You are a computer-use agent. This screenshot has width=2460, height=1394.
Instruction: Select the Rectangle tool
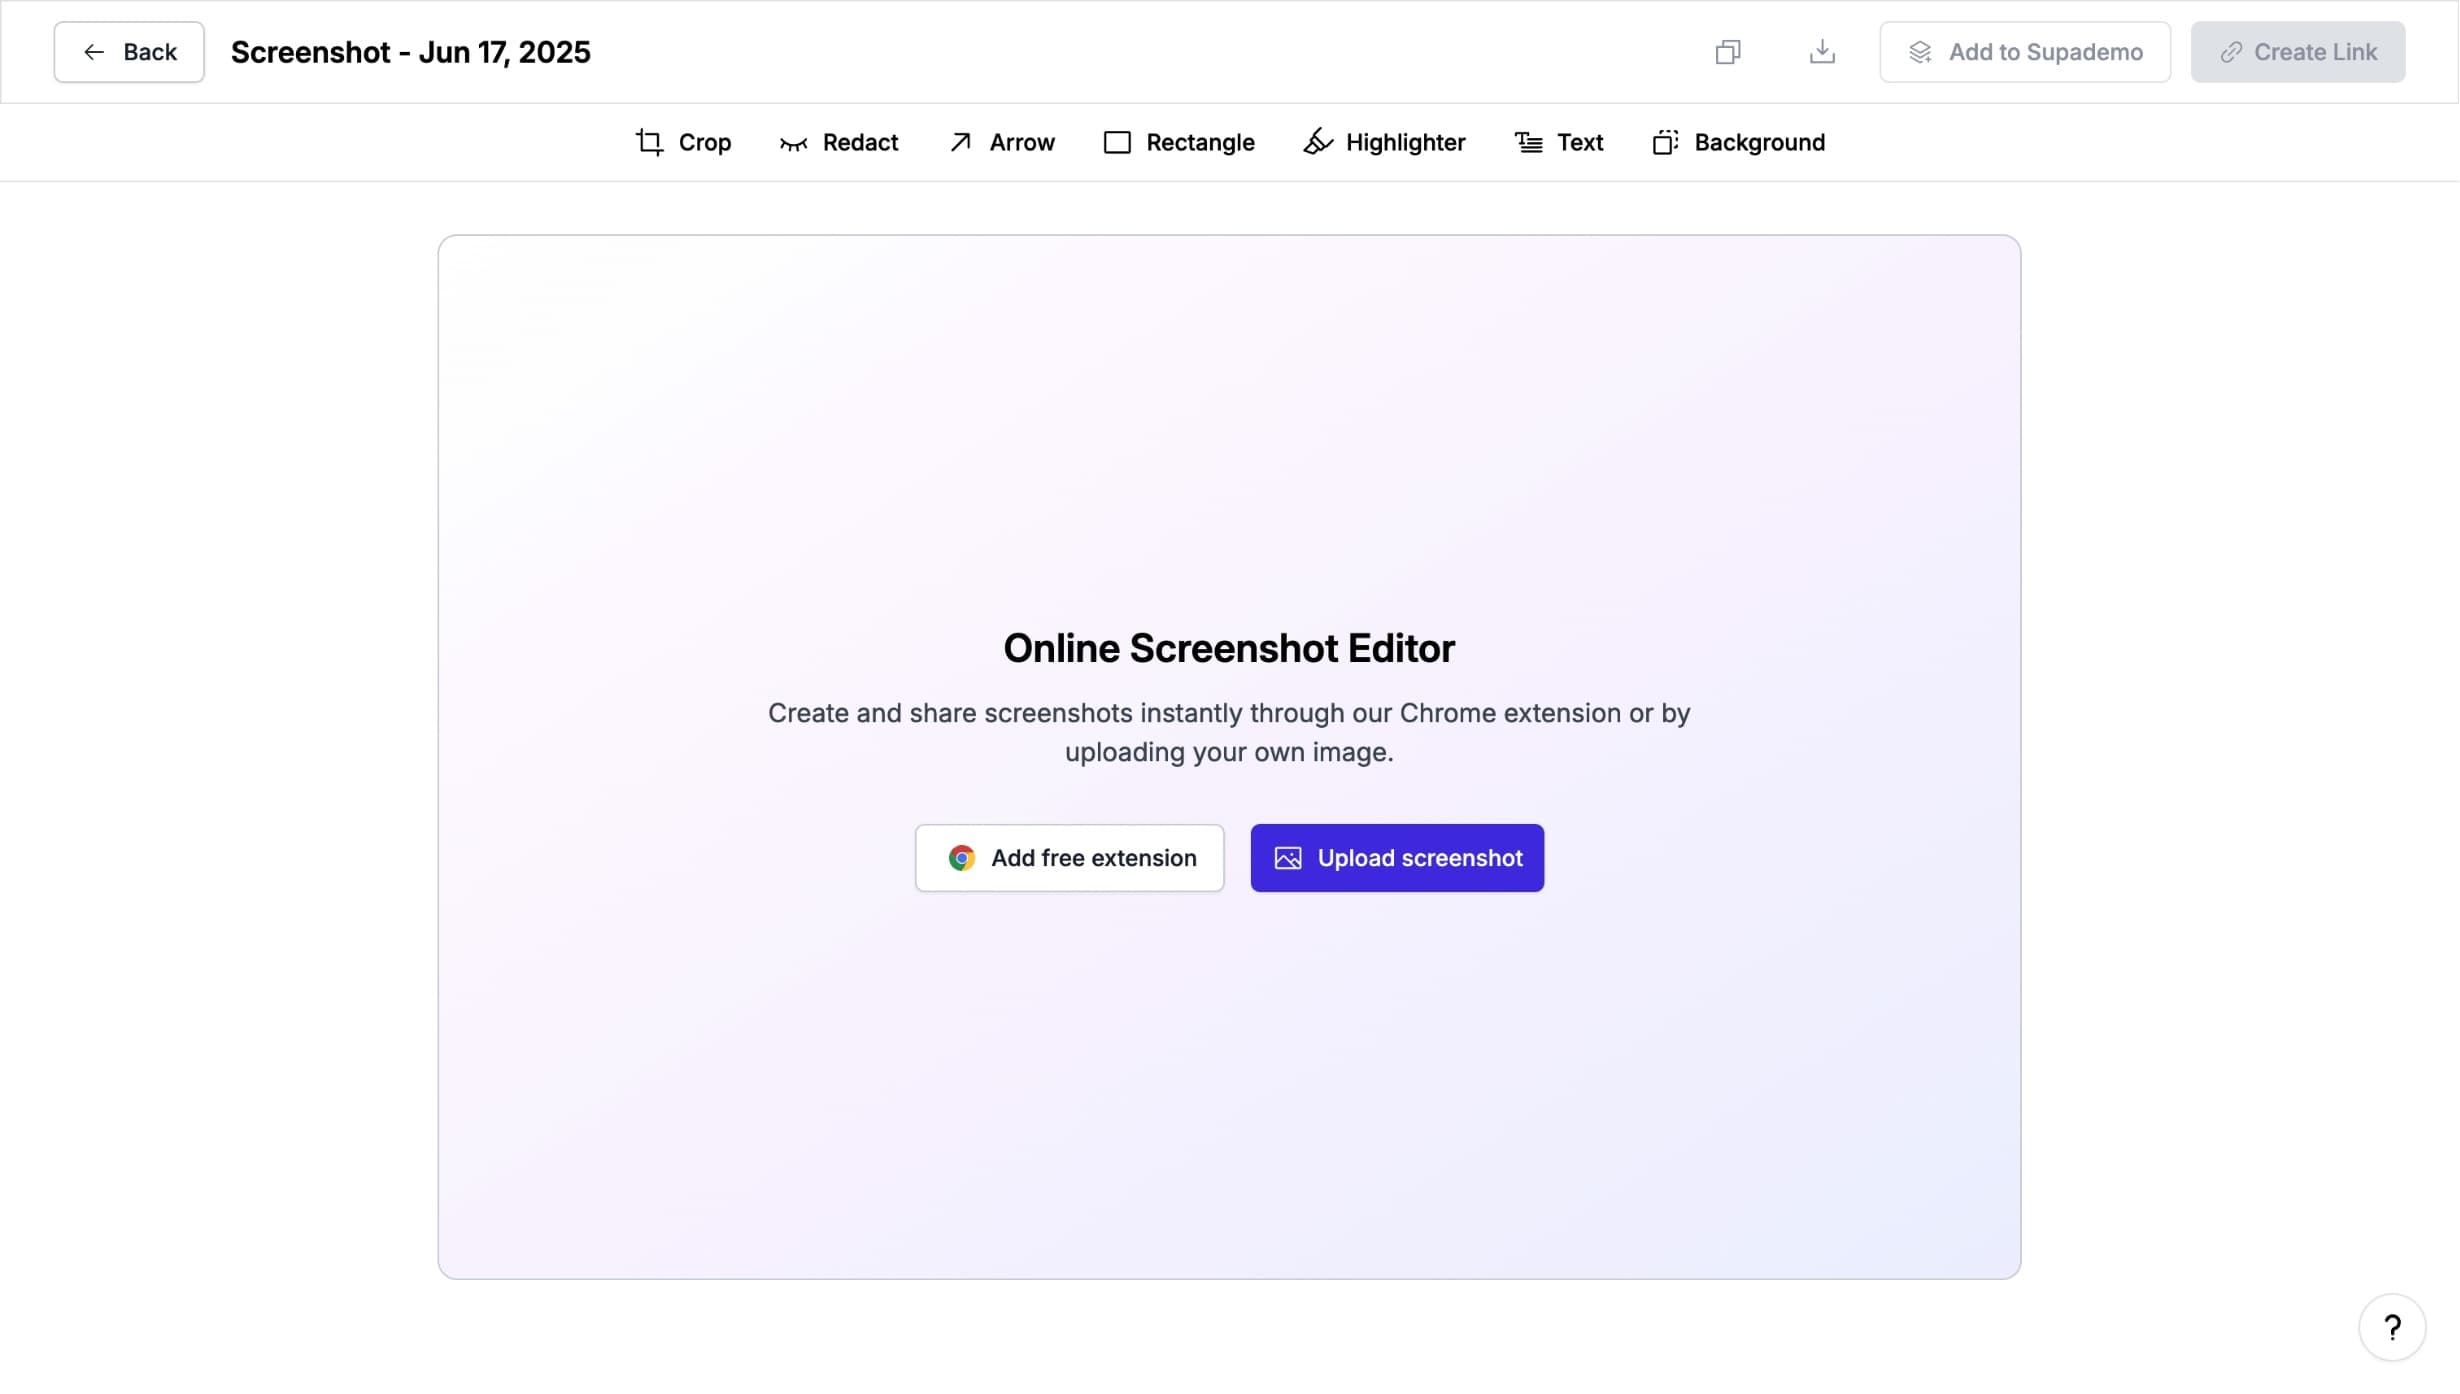tap(1179, 142)
